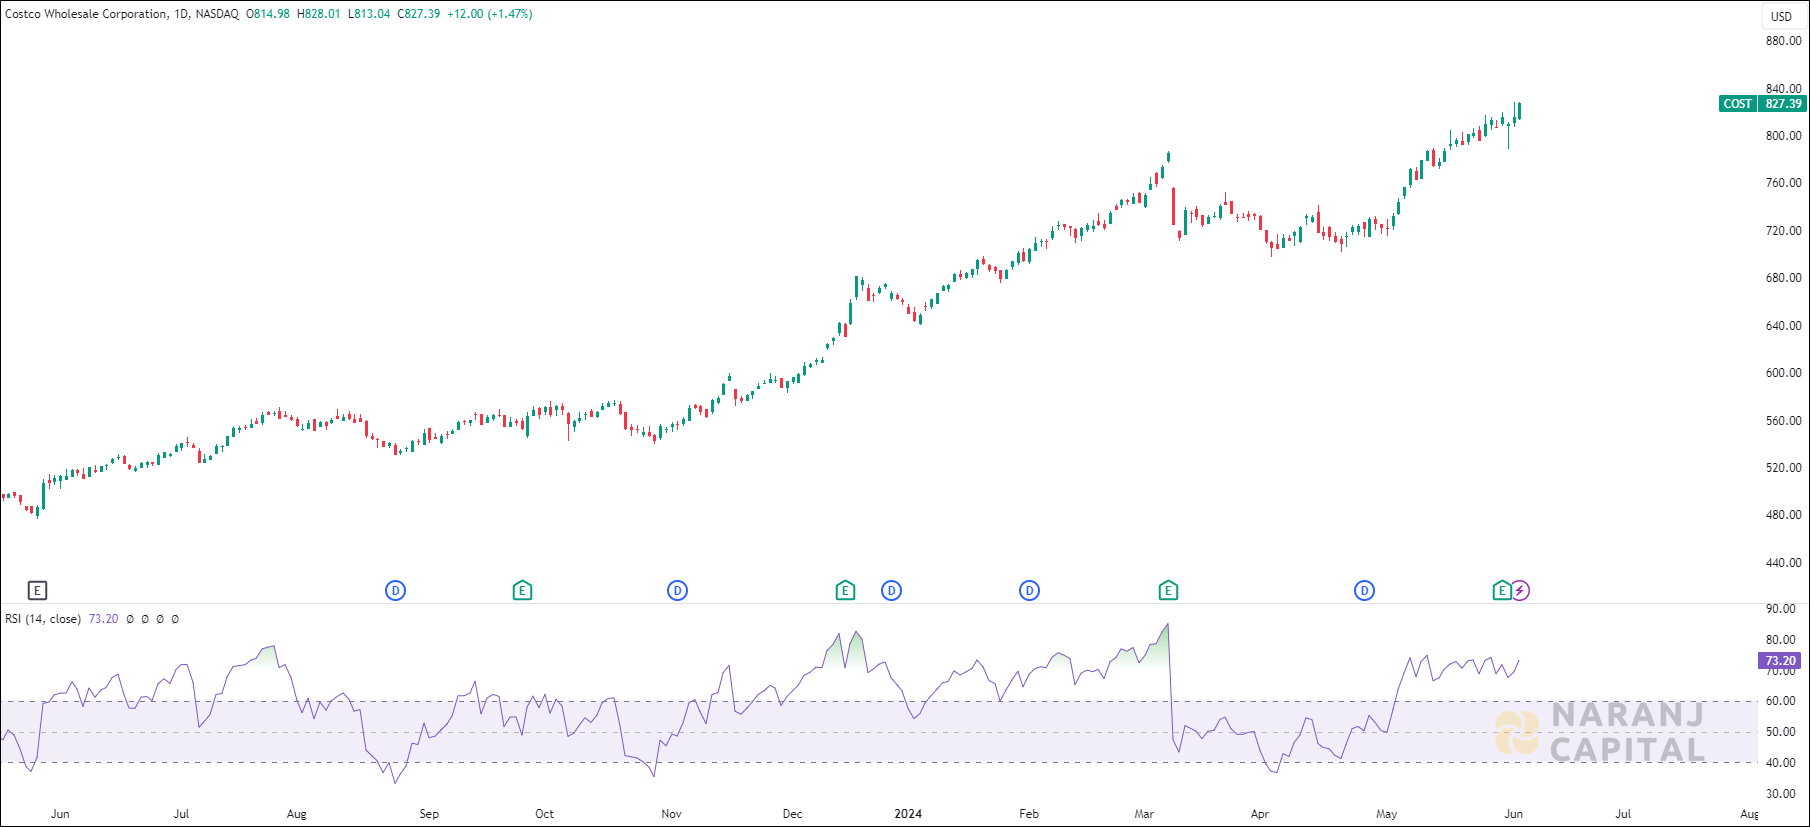Click the 800.00 price axis label
Viewport: 1810px width, 827px height.
click(x=1783, y=136)
